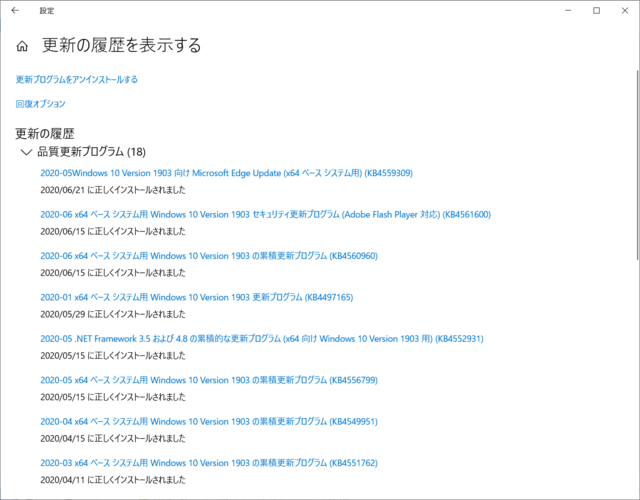This screenshot has height=500, width=640.
Task: Minimize the 設定 window
Action: (568, 11)
